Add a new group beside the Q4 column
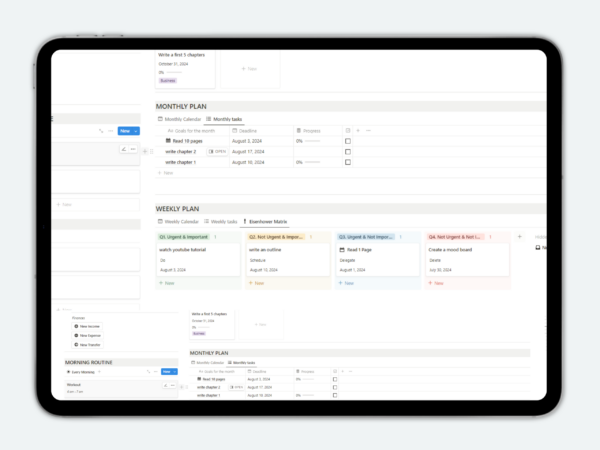The image size is (600, 450). point(519,237)
